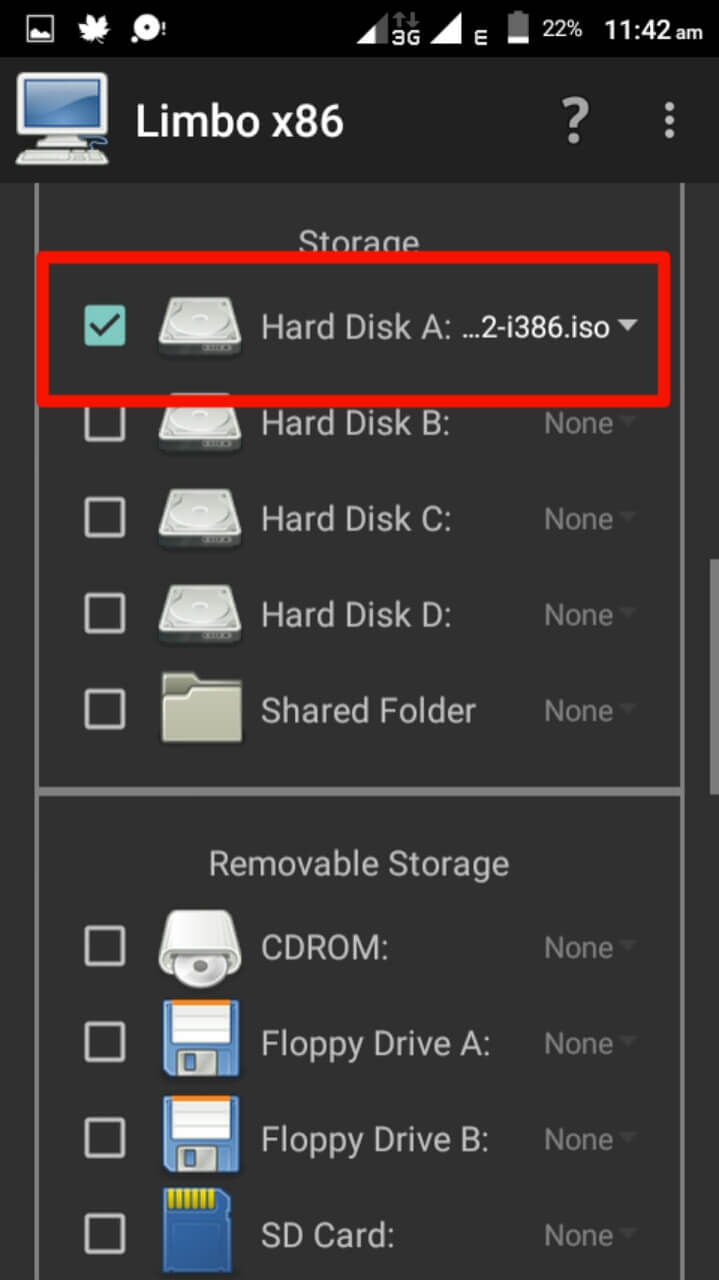The image size is (719, 1280).
Task: Tap the Floppy Drive B diskette icon
Action: [x=201, y=1137]
